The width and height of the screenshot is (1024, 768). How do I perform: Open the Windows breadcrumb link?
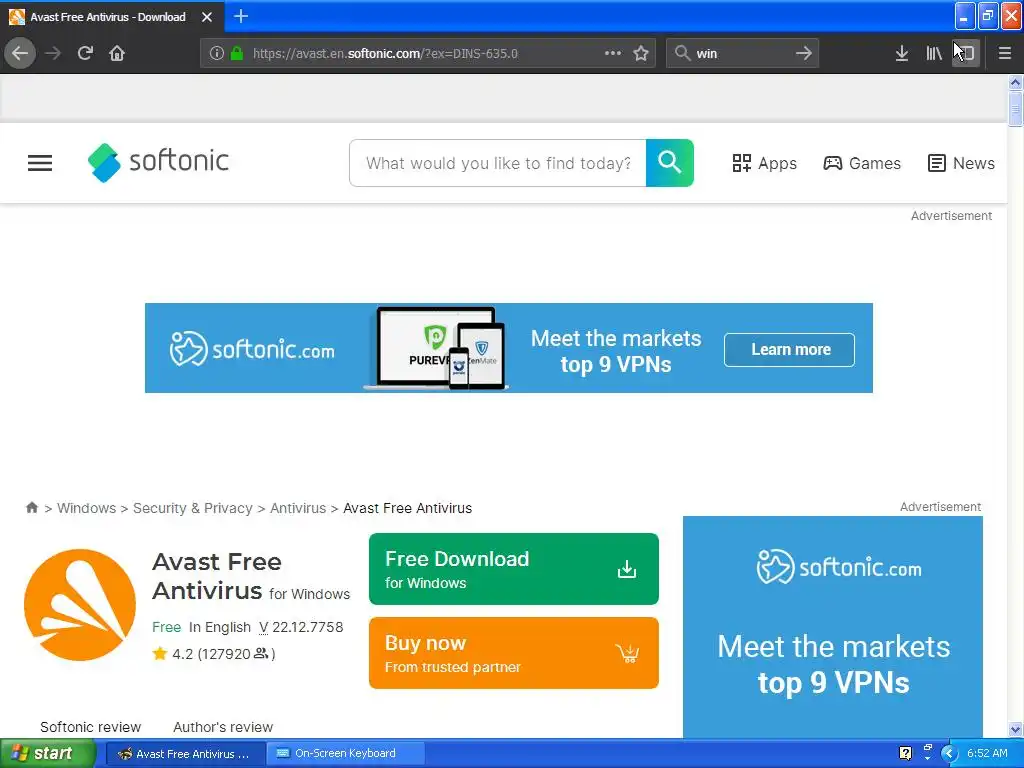pyautogui.click(x=86, y=508)
